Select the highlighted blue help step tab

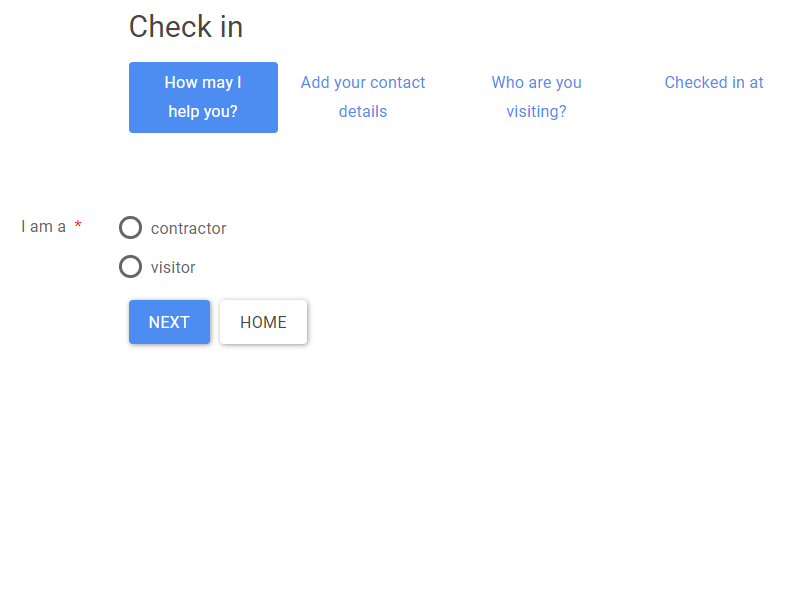[x=203, y=97]
